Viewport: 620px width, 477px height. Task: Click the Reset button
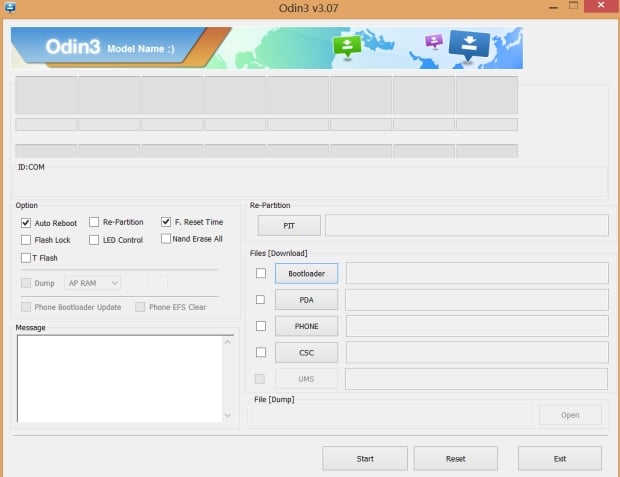tap(456, 459)
